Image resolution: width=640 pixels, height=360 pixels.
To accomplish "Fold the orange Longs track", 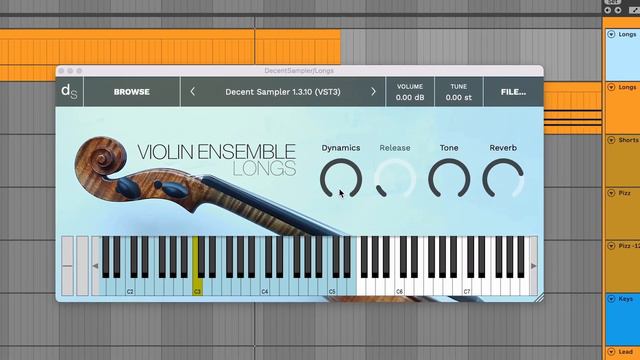I will 611,87.
